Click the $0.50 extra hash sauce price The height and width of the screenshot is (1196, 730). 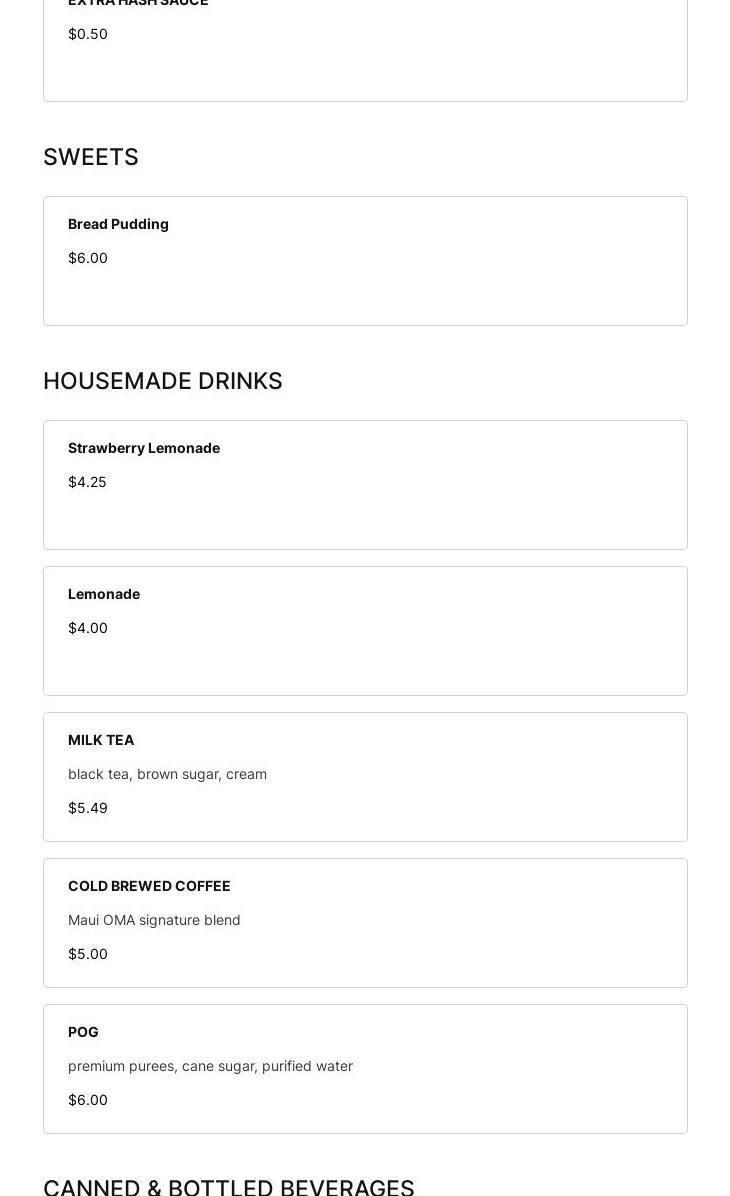click(x=88, y=34)
